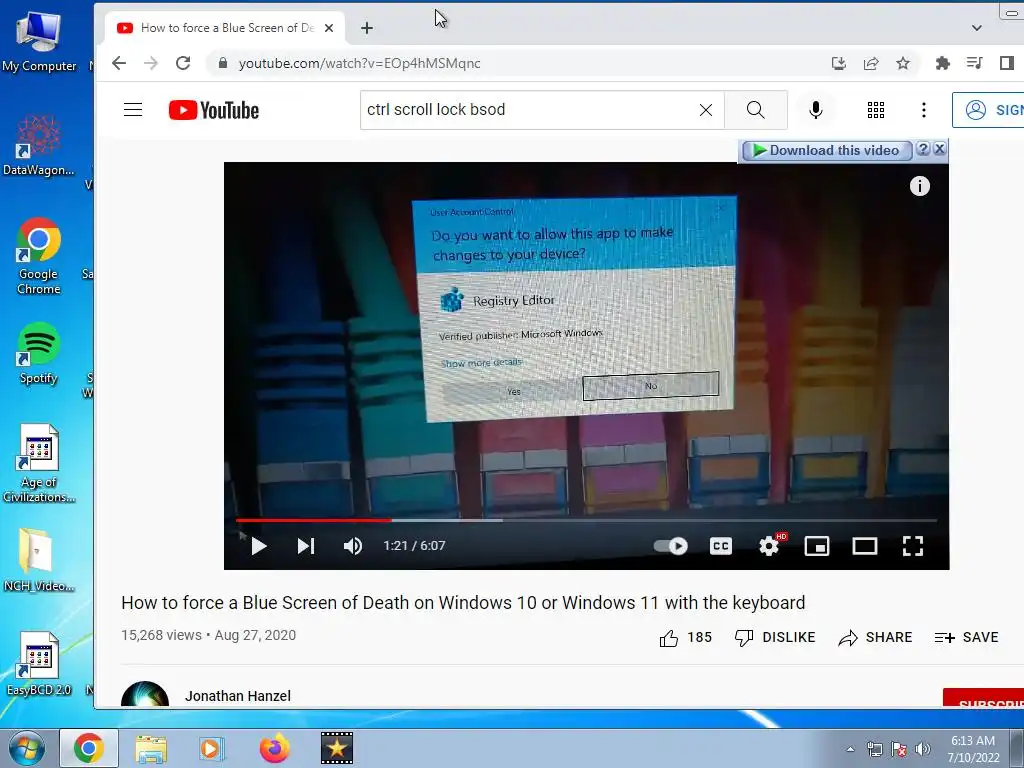This screenshot has width=1024, height=768.
Task: Skip to the next video
Action: [x=306, y=546]
